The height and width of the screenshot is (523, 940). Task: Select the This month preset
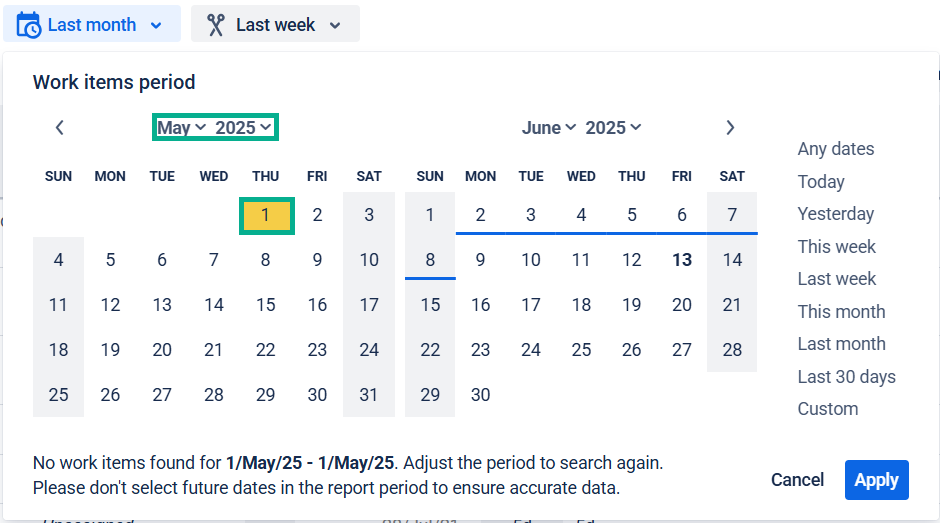(841, 312)
